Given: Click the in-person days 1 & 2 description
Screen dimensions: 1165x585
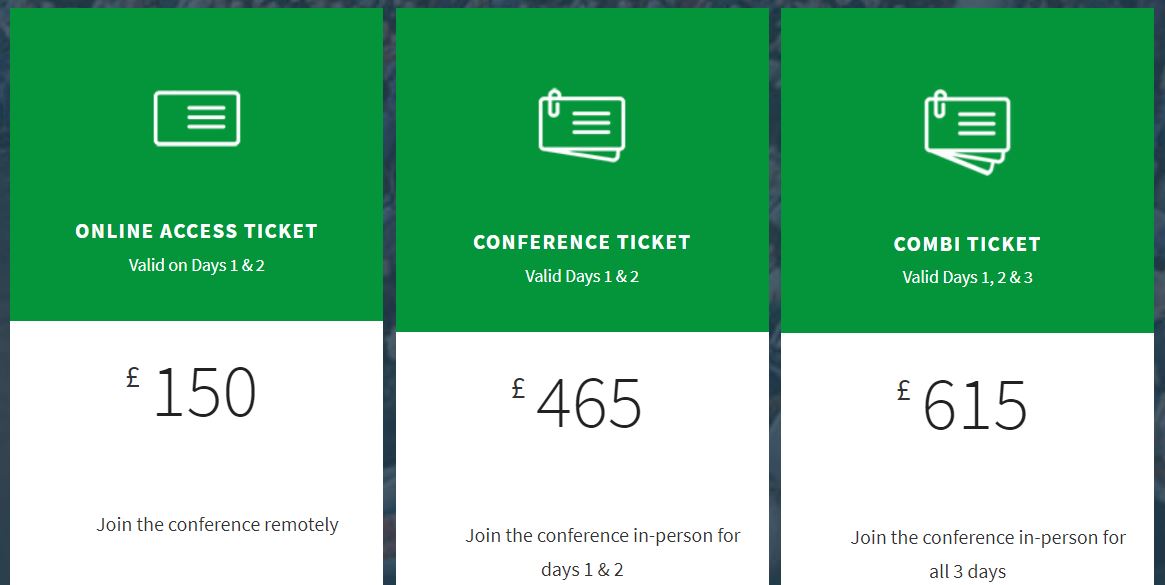Looking at the screenshot, I should click(603, 552).
